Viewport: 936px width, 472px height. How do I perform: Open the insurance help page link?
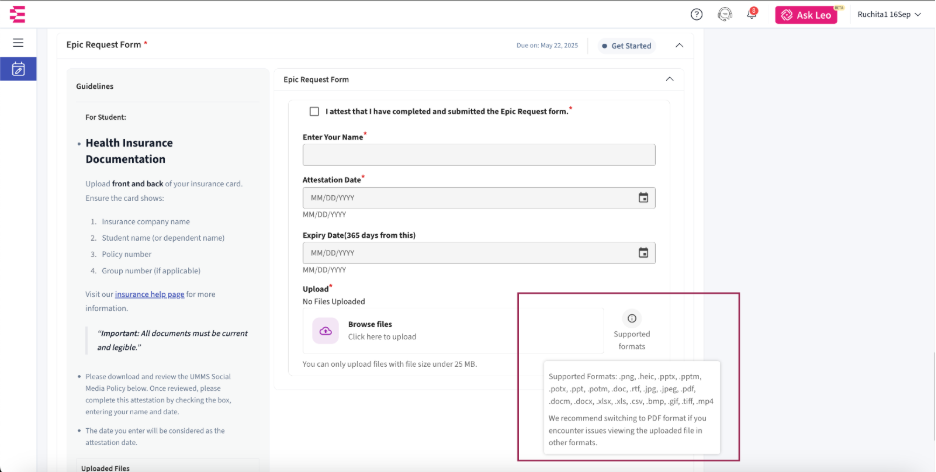pos(149,294)
